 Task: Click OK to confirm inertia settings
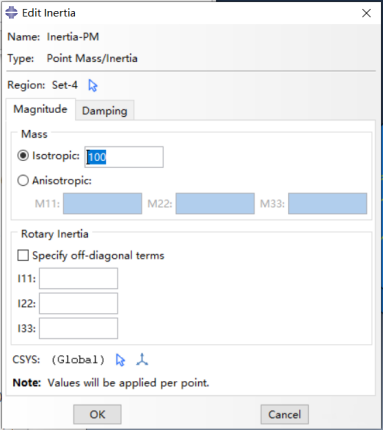point(97,414)
